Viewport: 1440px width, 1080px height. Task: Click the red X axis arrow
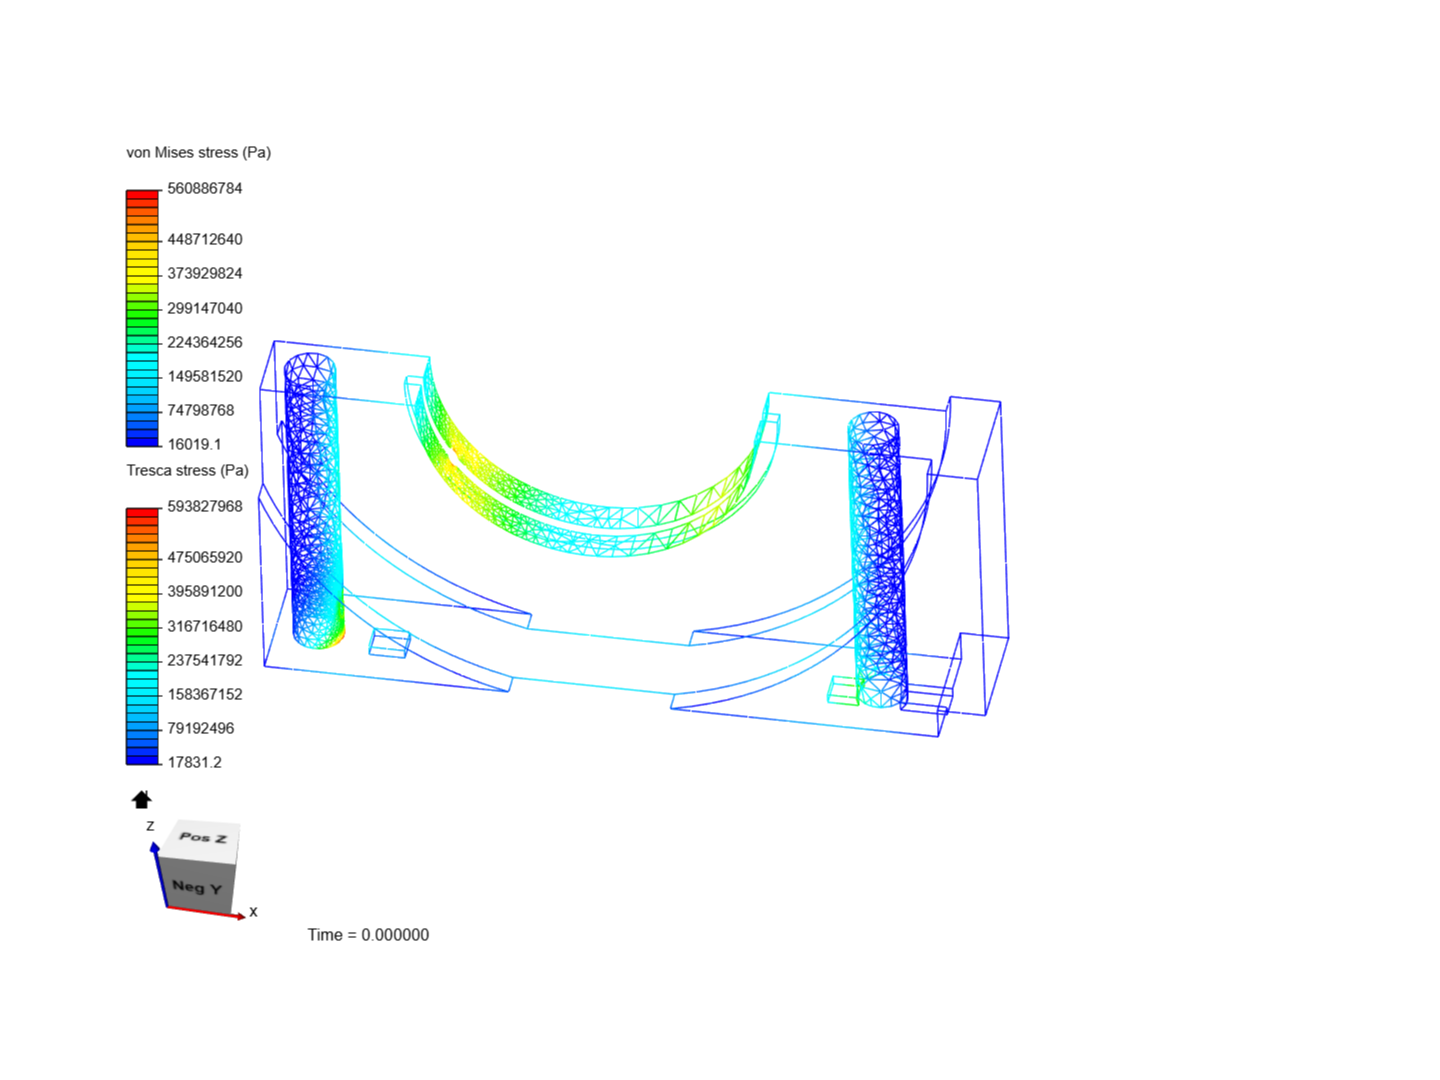(x=205, y=912)
